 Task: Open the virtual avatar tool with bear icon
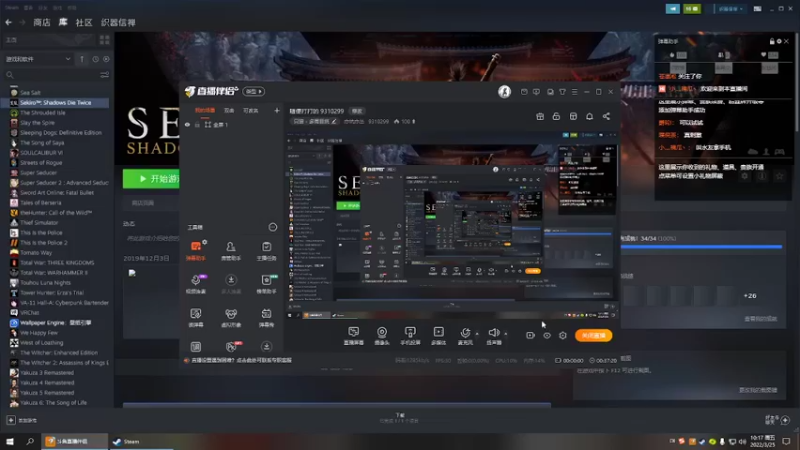click(x=231, y=317)
